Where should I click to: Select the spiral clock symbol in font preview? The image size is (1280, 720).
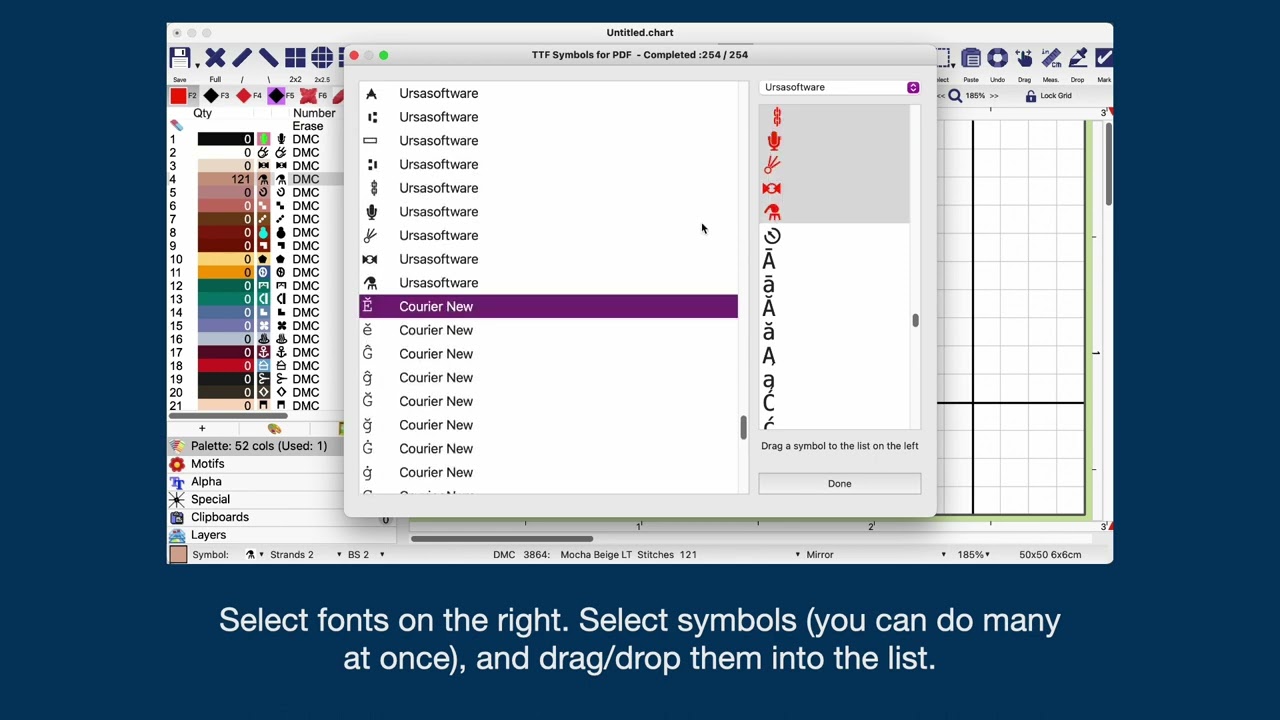click(772, 236)
